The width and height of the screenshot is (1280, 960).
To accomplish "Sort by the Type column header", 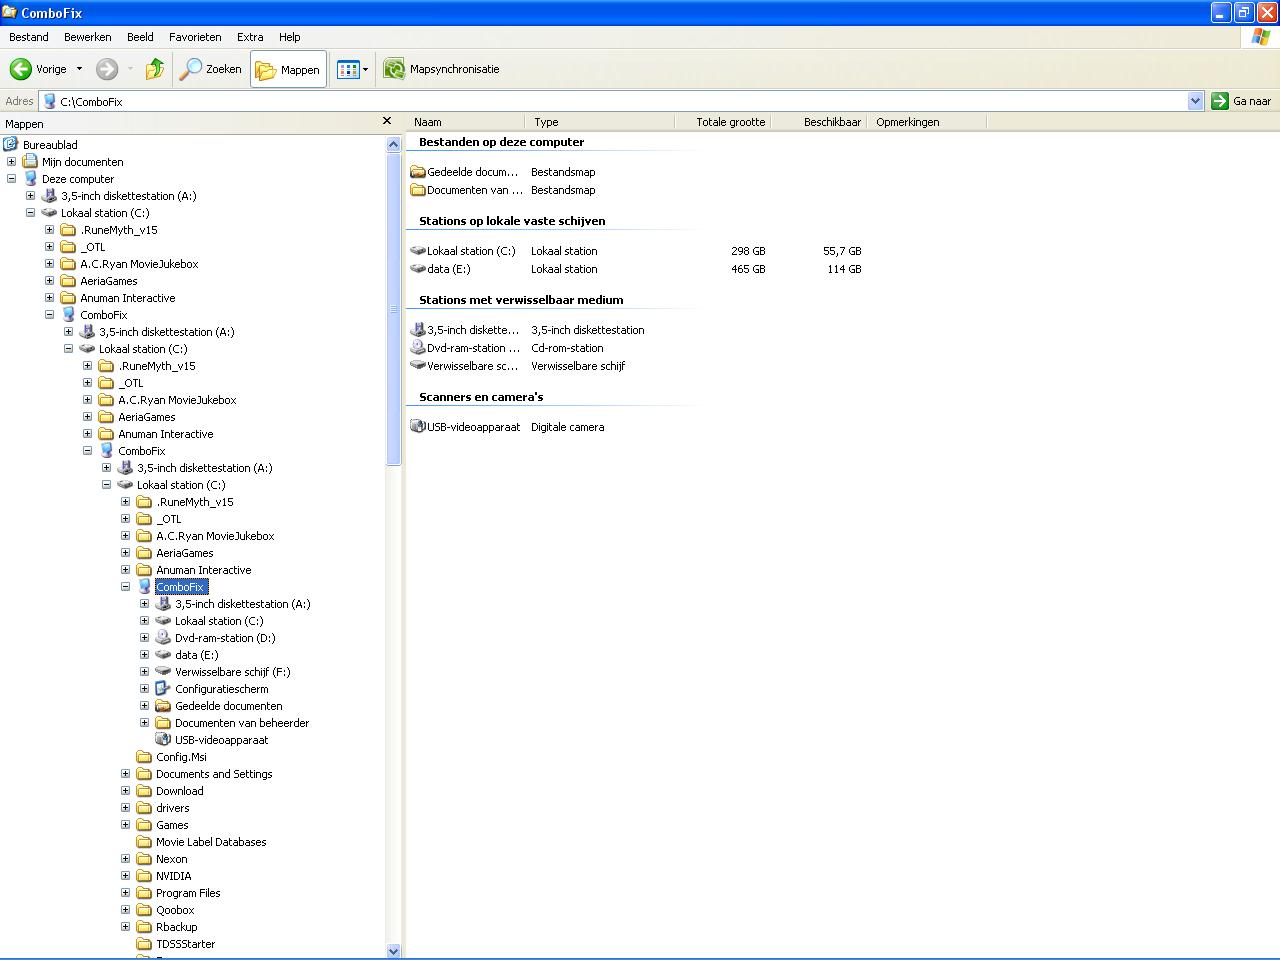I will coord(599,122).
